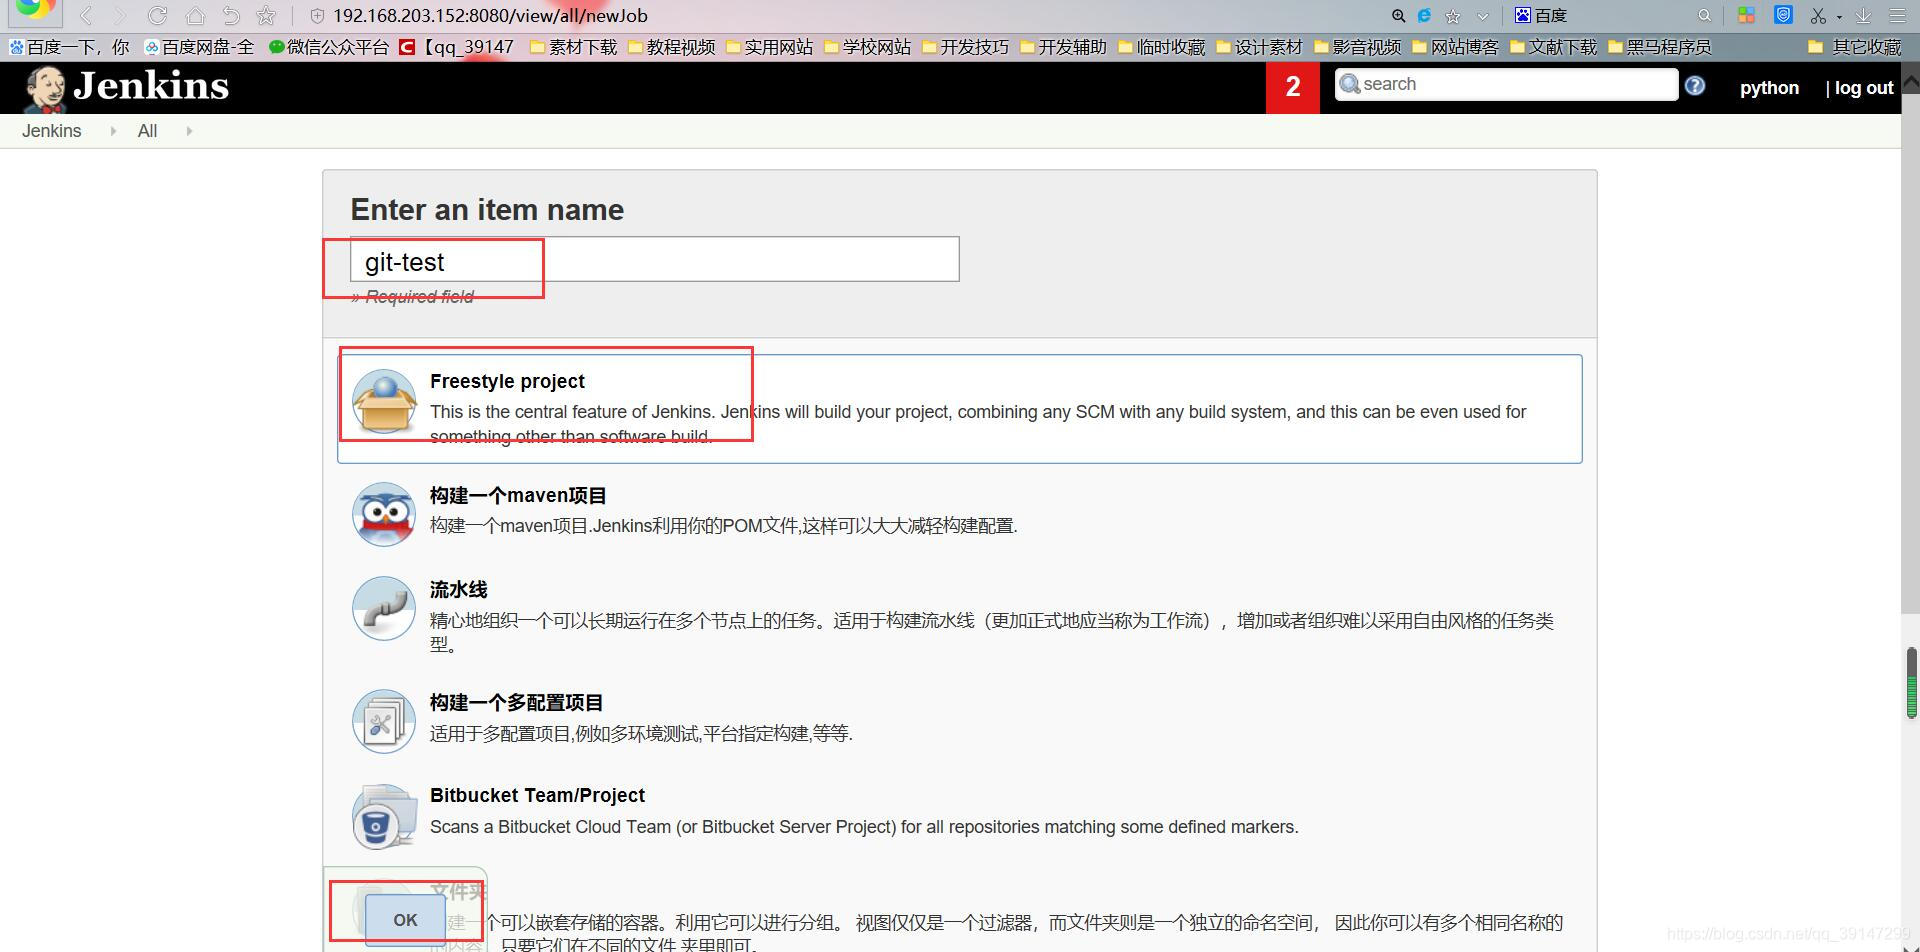
Task: Open the 教程视频 bookmark folder
Action: point(671,47)
